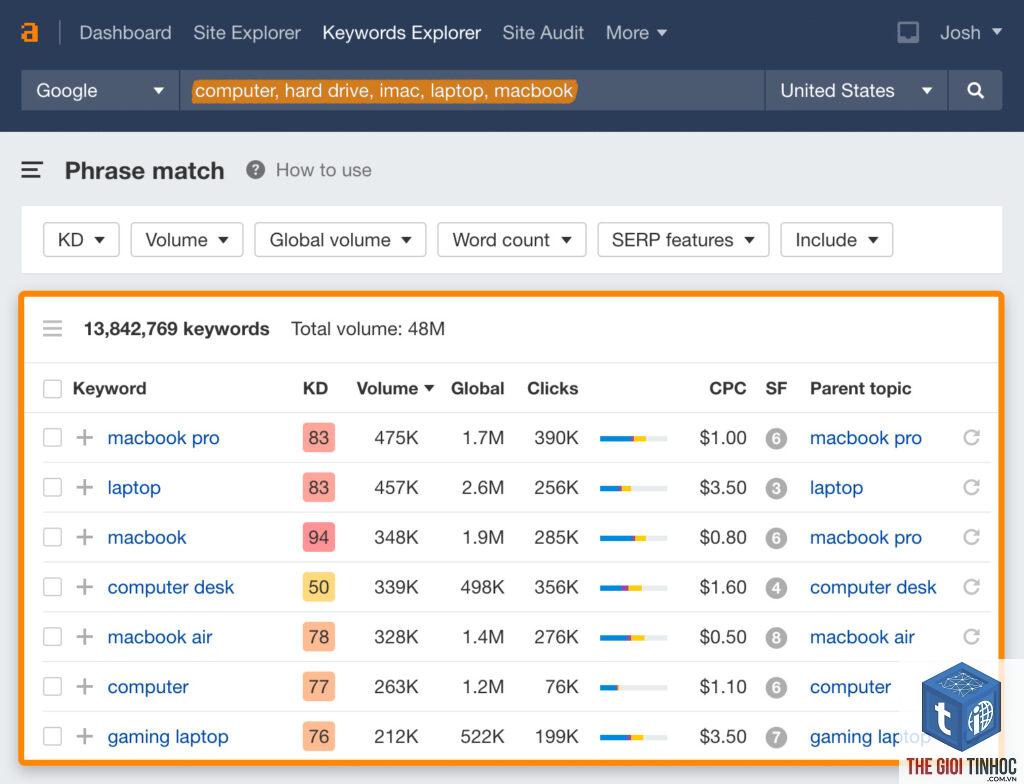The width and height of the screenshot is (1024, 784).
Task: Open the Include filter dropdown
Action: [x=837, y=240]
